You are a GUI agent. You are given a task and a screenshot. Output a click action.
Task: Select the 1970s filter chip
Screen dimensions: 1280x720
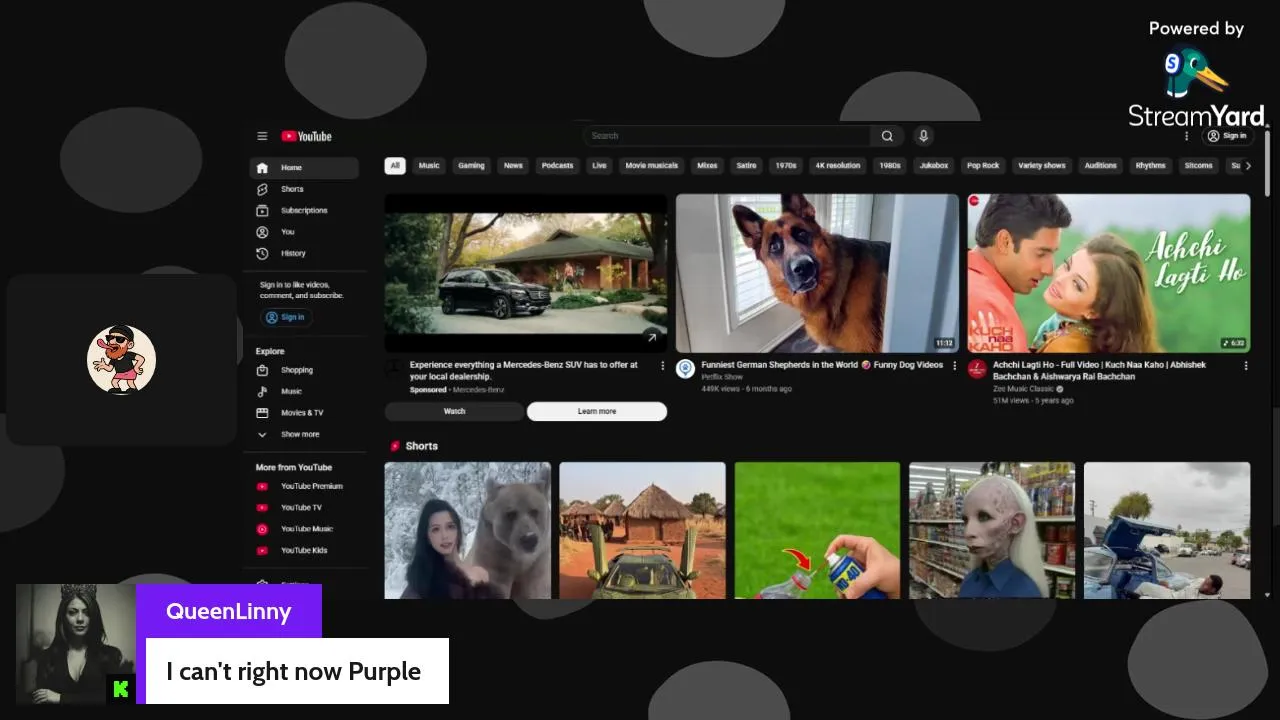click(x=787, y=166)
